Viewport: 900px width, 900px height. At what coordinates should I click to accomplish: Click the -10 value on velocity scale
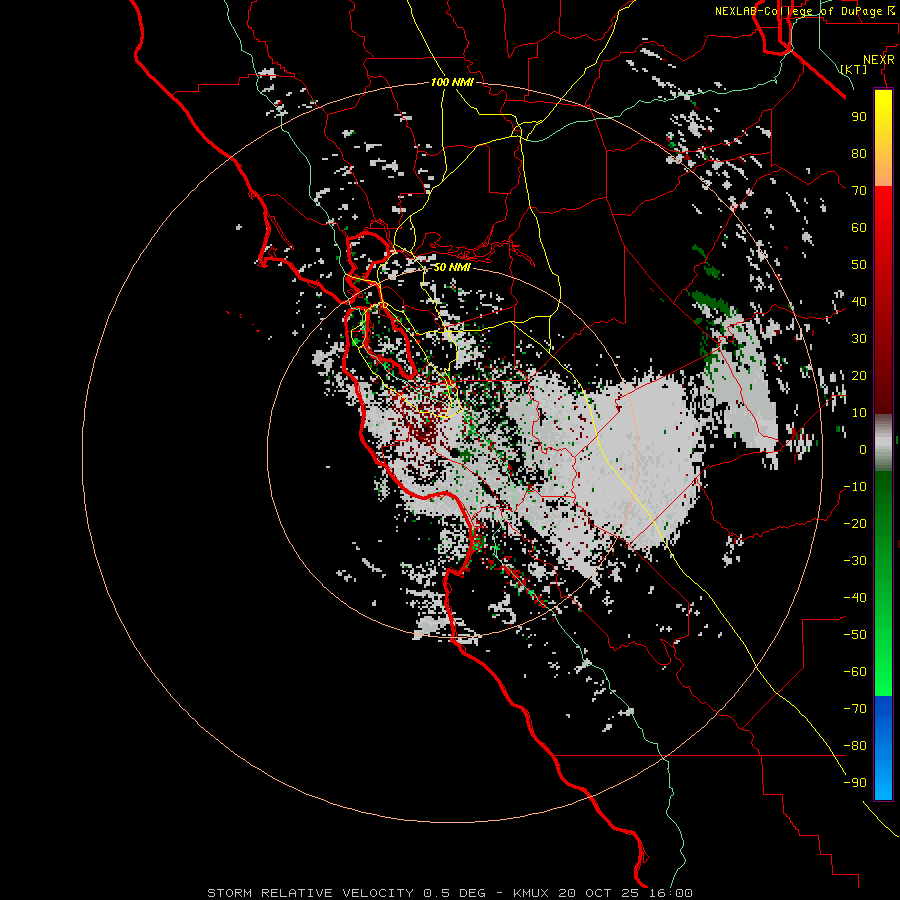coord(855,487)
